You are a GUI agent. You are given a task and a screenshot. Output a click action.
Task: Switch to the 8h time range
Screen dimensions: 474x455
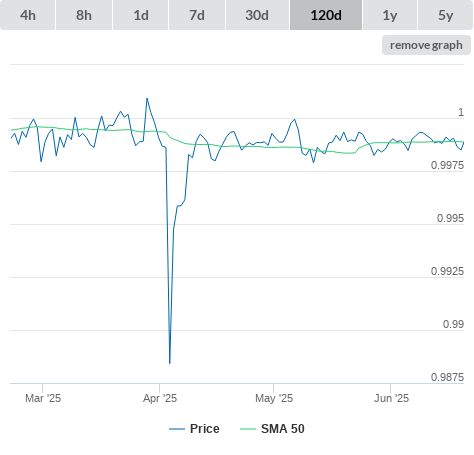point(84,15)
